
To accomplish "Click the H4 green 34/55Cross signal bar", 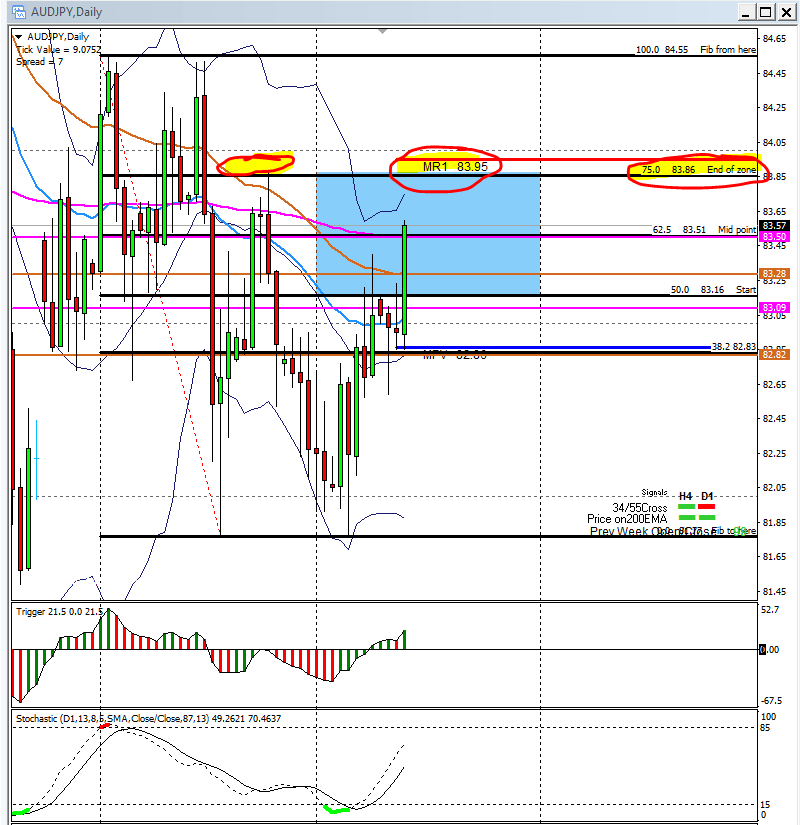I will (686, 507).
